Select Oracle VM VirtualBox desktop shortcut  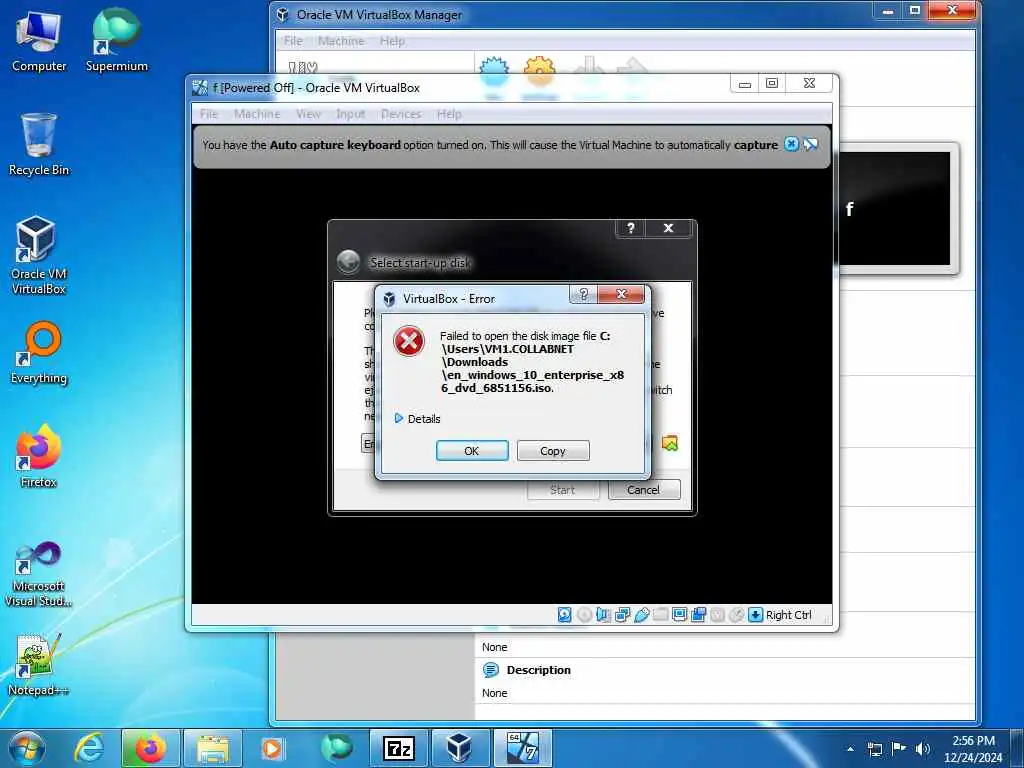pos(38,255)
